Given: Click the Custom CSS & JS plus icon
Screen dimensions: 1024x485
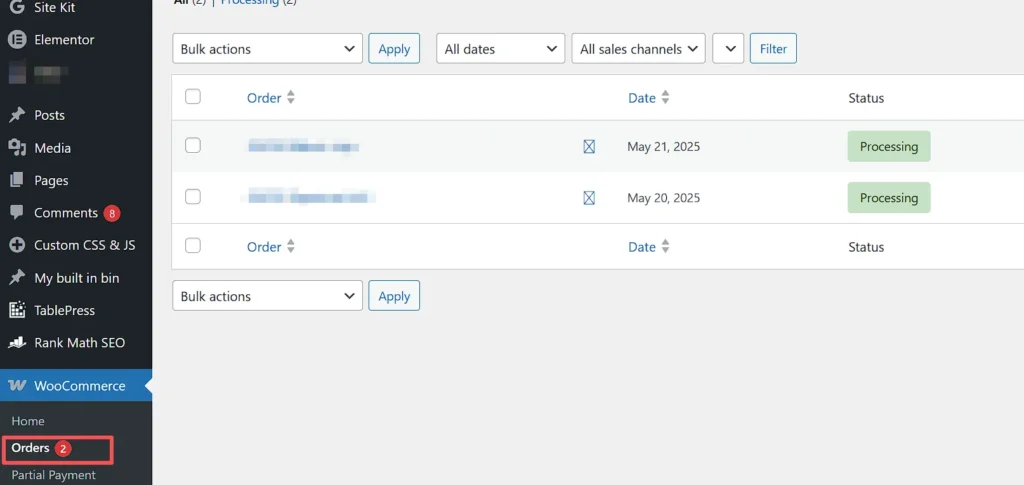Looking at the screenshot, I should coord(16,245).
